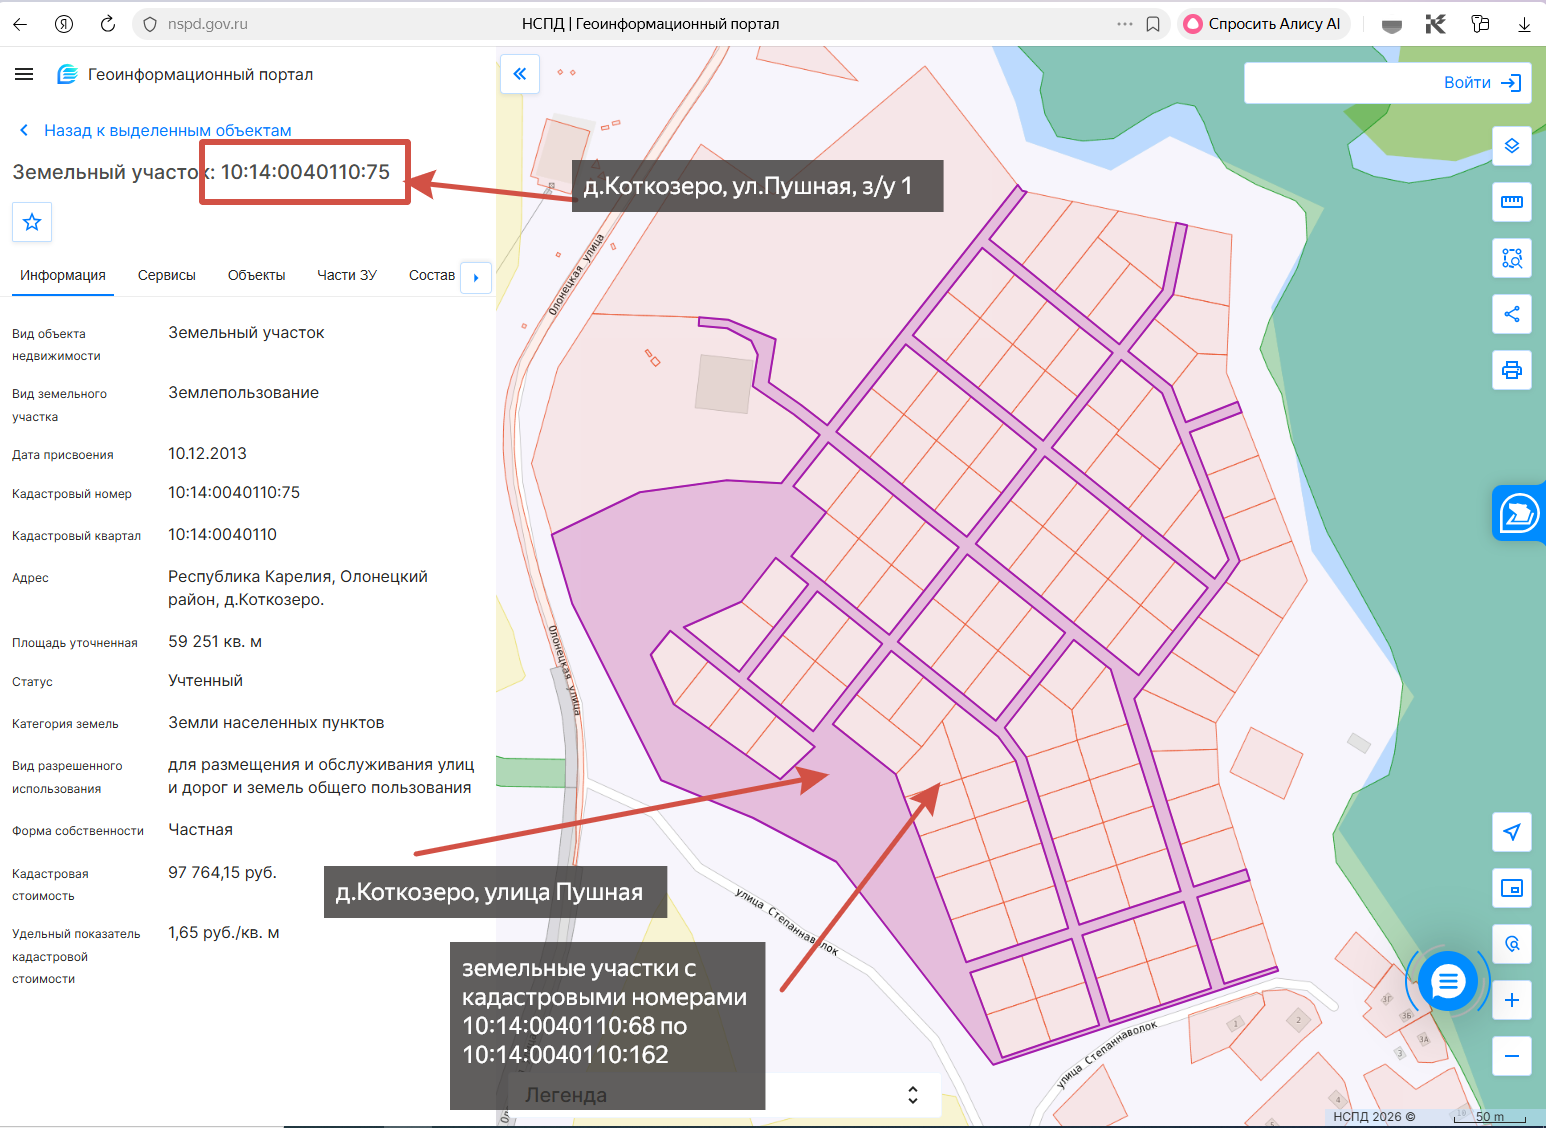
Task: Activate the area search selection tool
Action: (x=1512, y=258)
